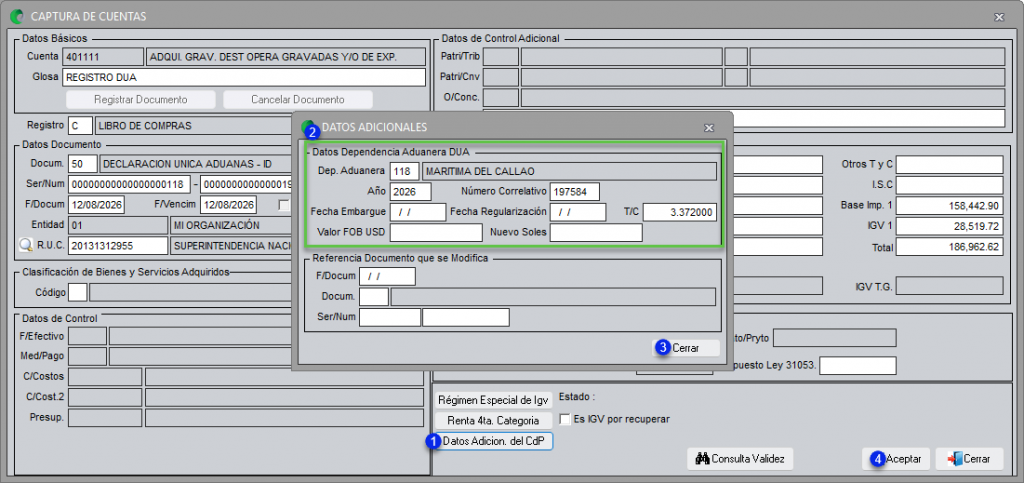Click the Patri/Trib code field
Viewport: 1024px width, 483px height.
pyautogui.click(x=501, y=57)
